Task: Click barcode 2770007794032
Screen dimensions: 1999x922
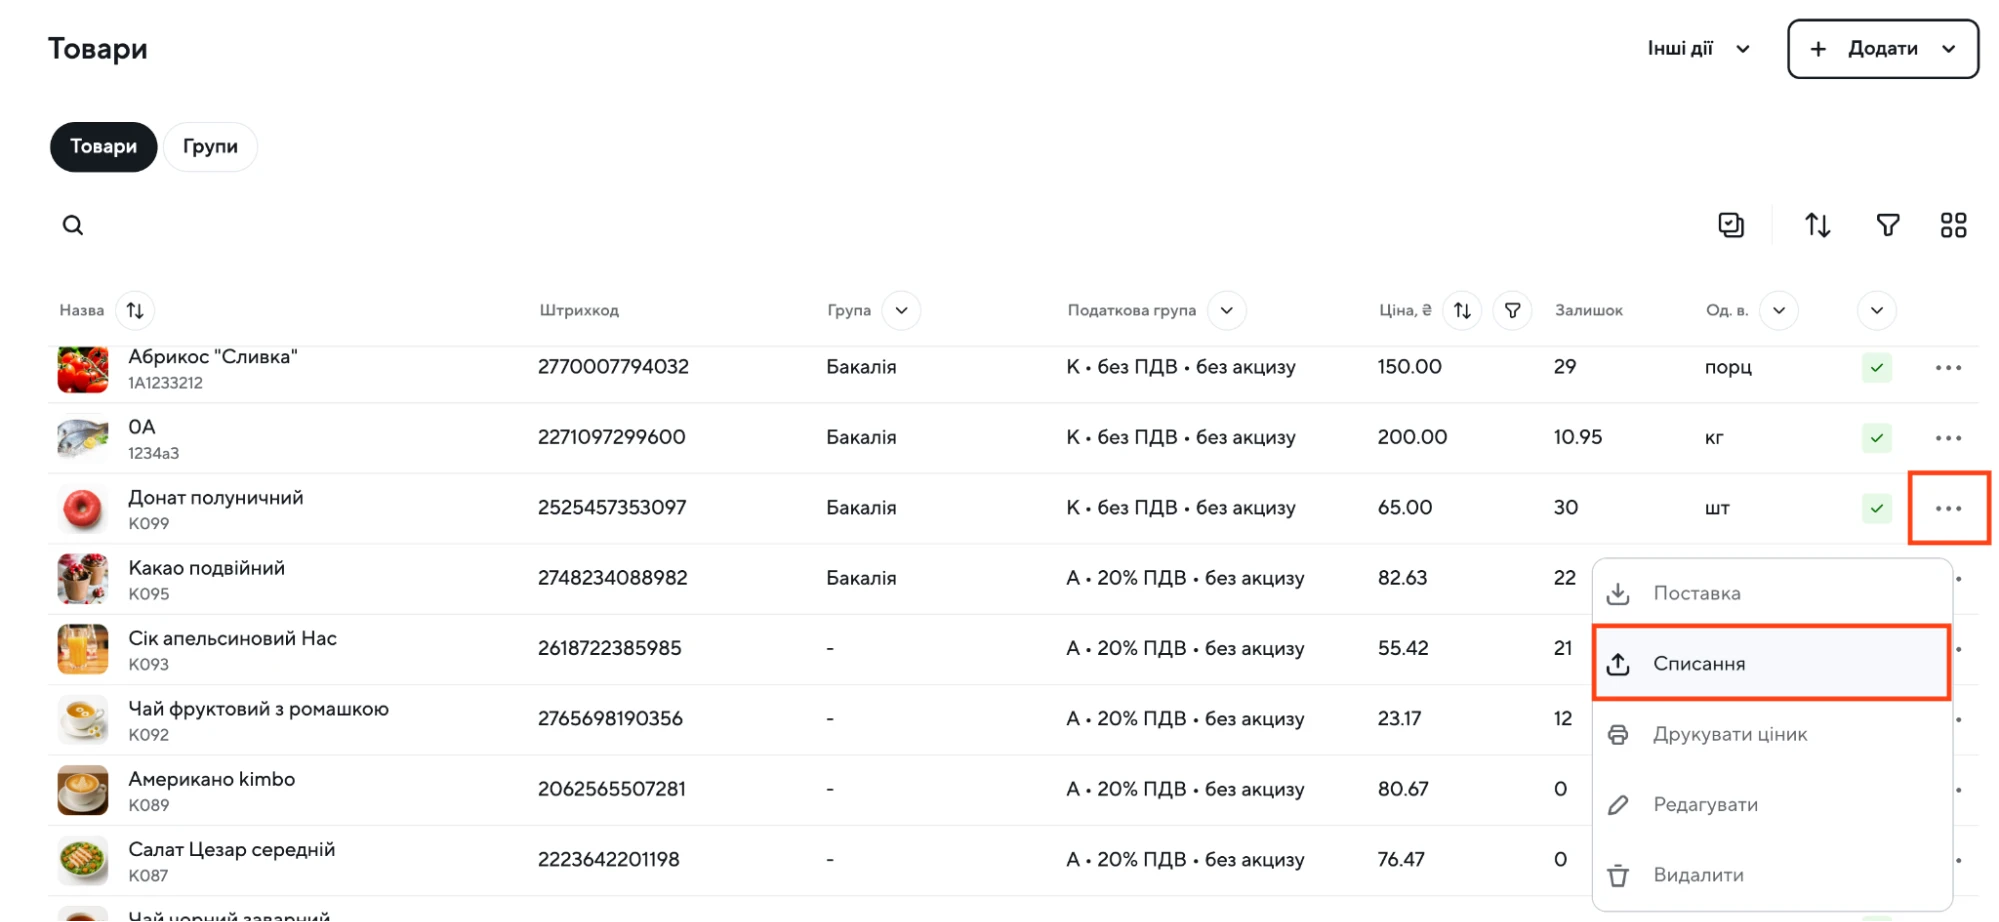Action: tap(614, 367)
